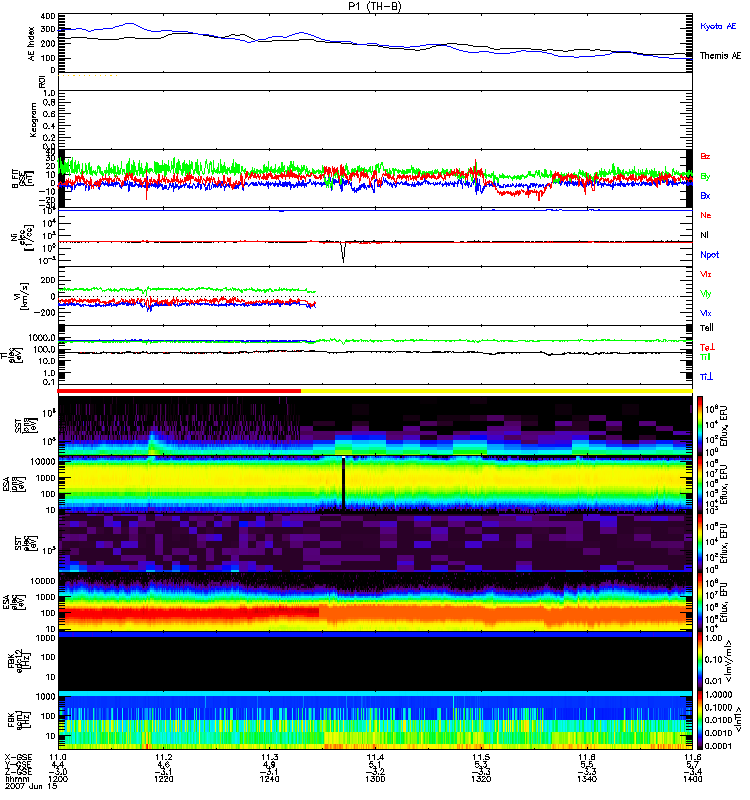
Task: Click the 1400 time tick label
Action: click(x=693, y=779)
